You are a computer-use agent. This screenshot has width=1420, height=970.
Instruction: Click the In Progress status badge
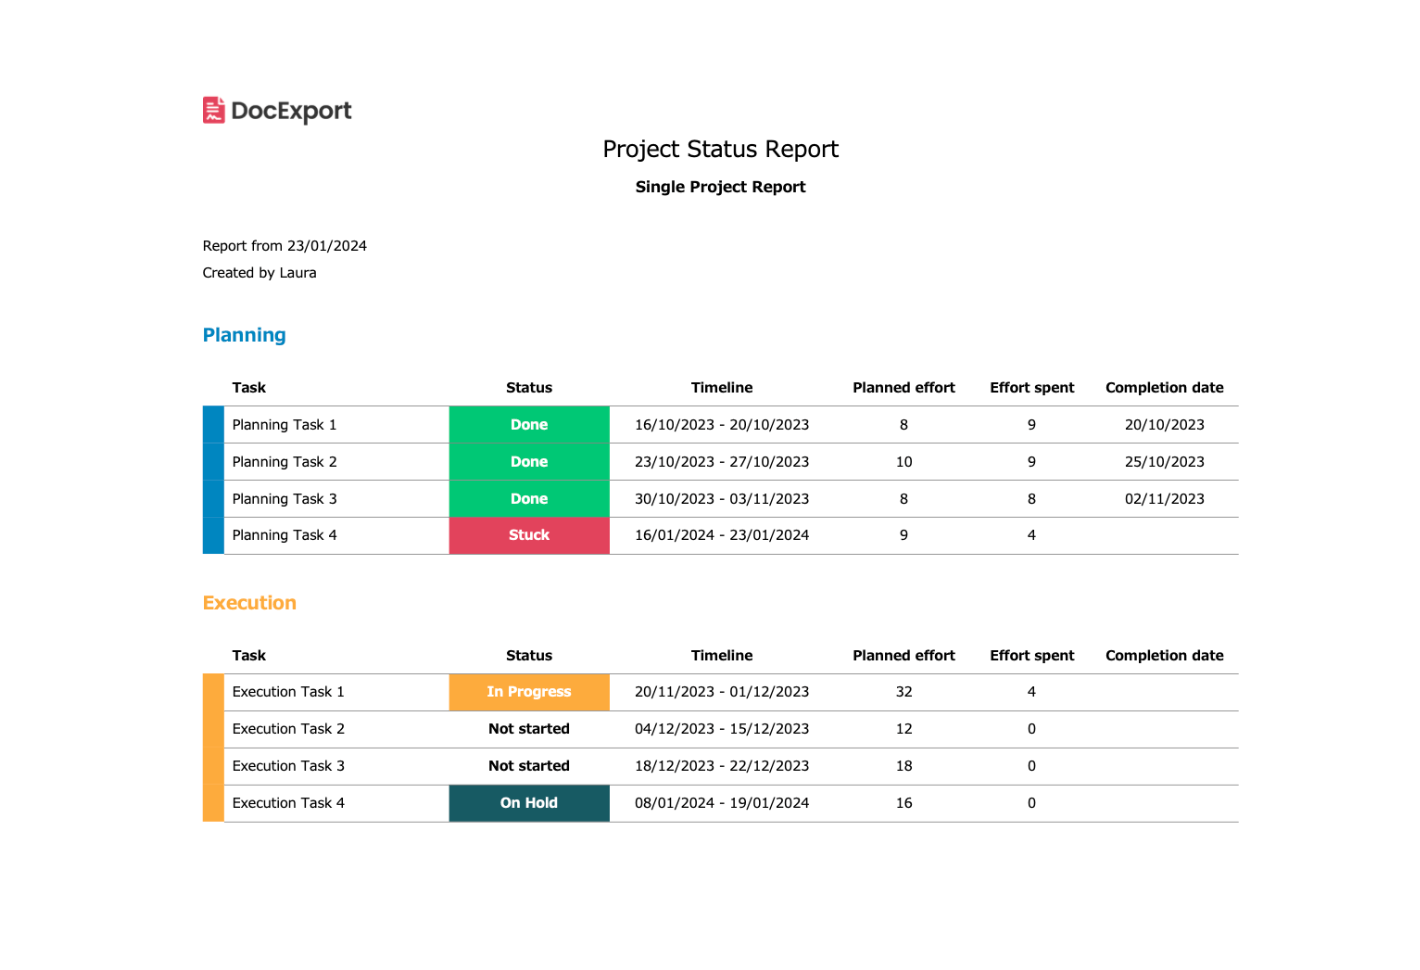click(529, 692)
